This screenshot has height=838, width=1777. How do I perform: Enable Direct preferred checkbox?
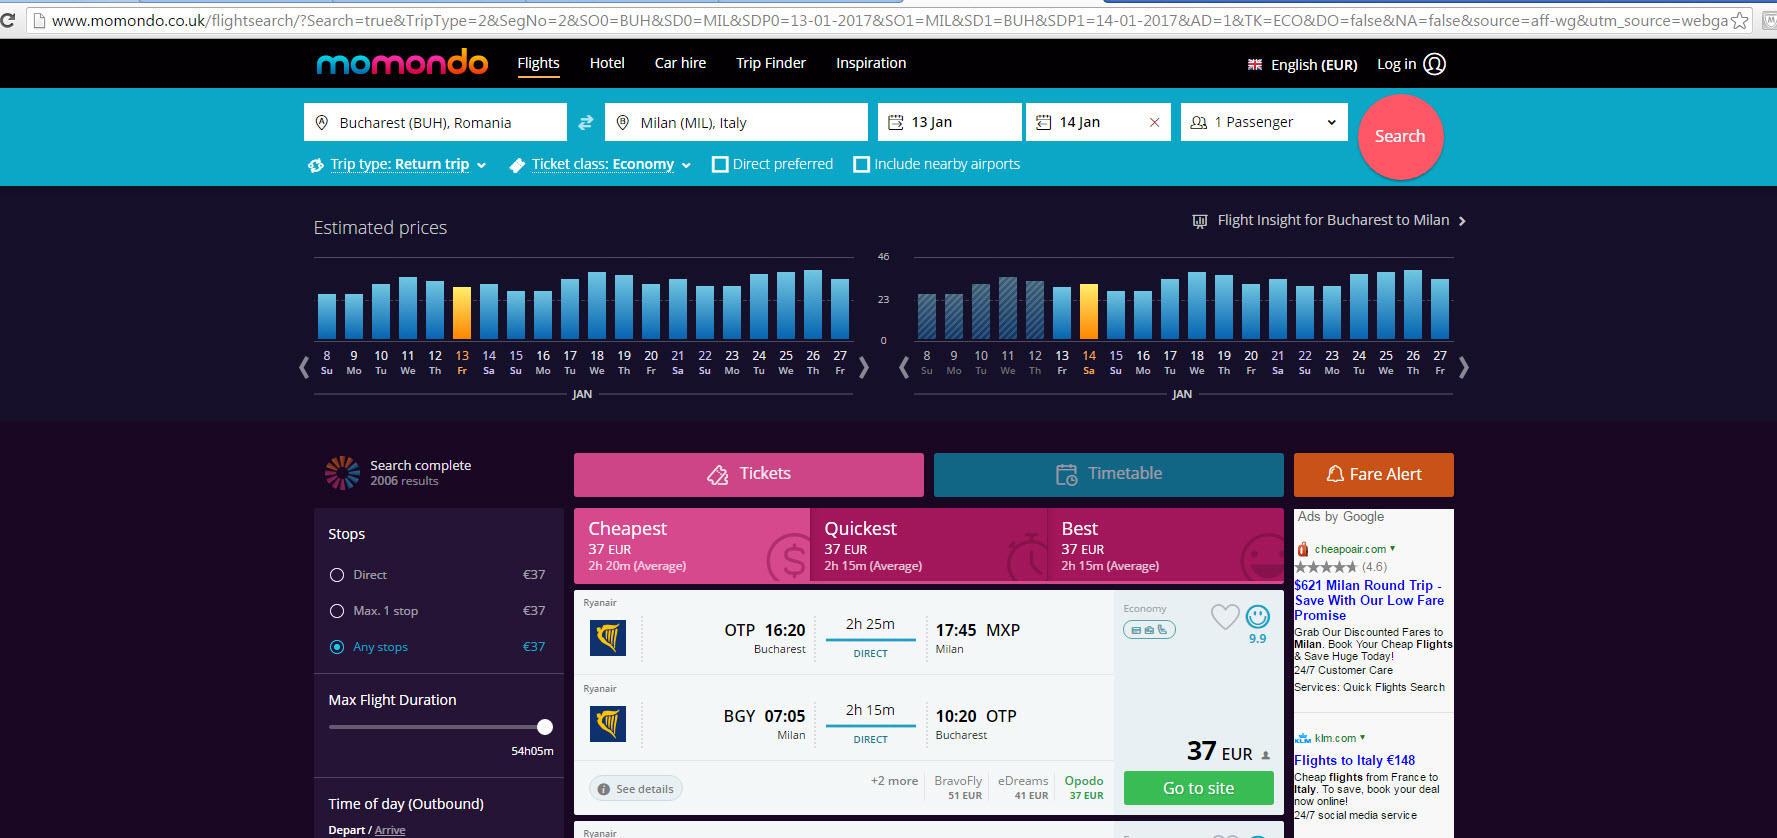point(720,164)
